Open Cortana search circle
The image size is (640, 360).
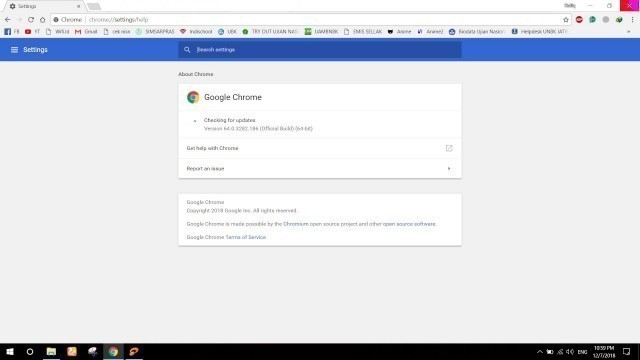pyautogui.click(x=30, y=351)
